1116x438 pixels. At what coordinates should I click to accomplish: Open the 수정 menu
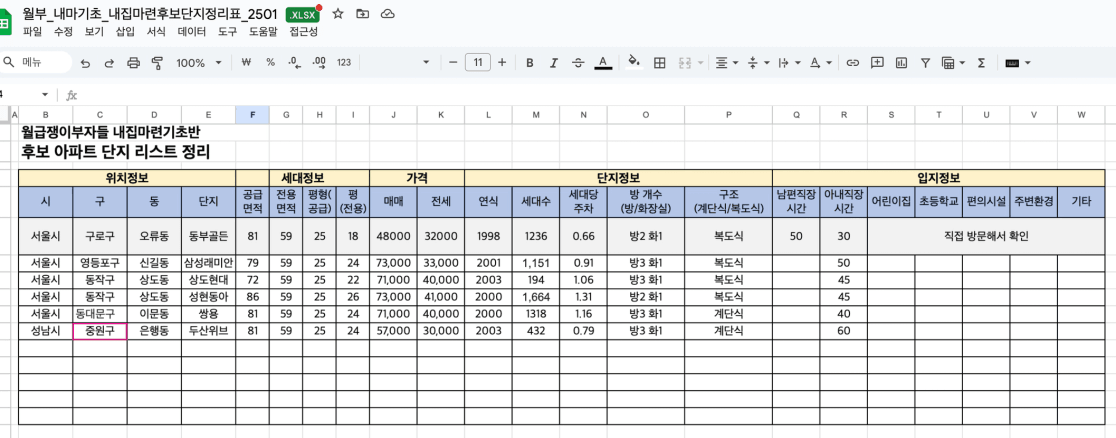coord(63,31)
